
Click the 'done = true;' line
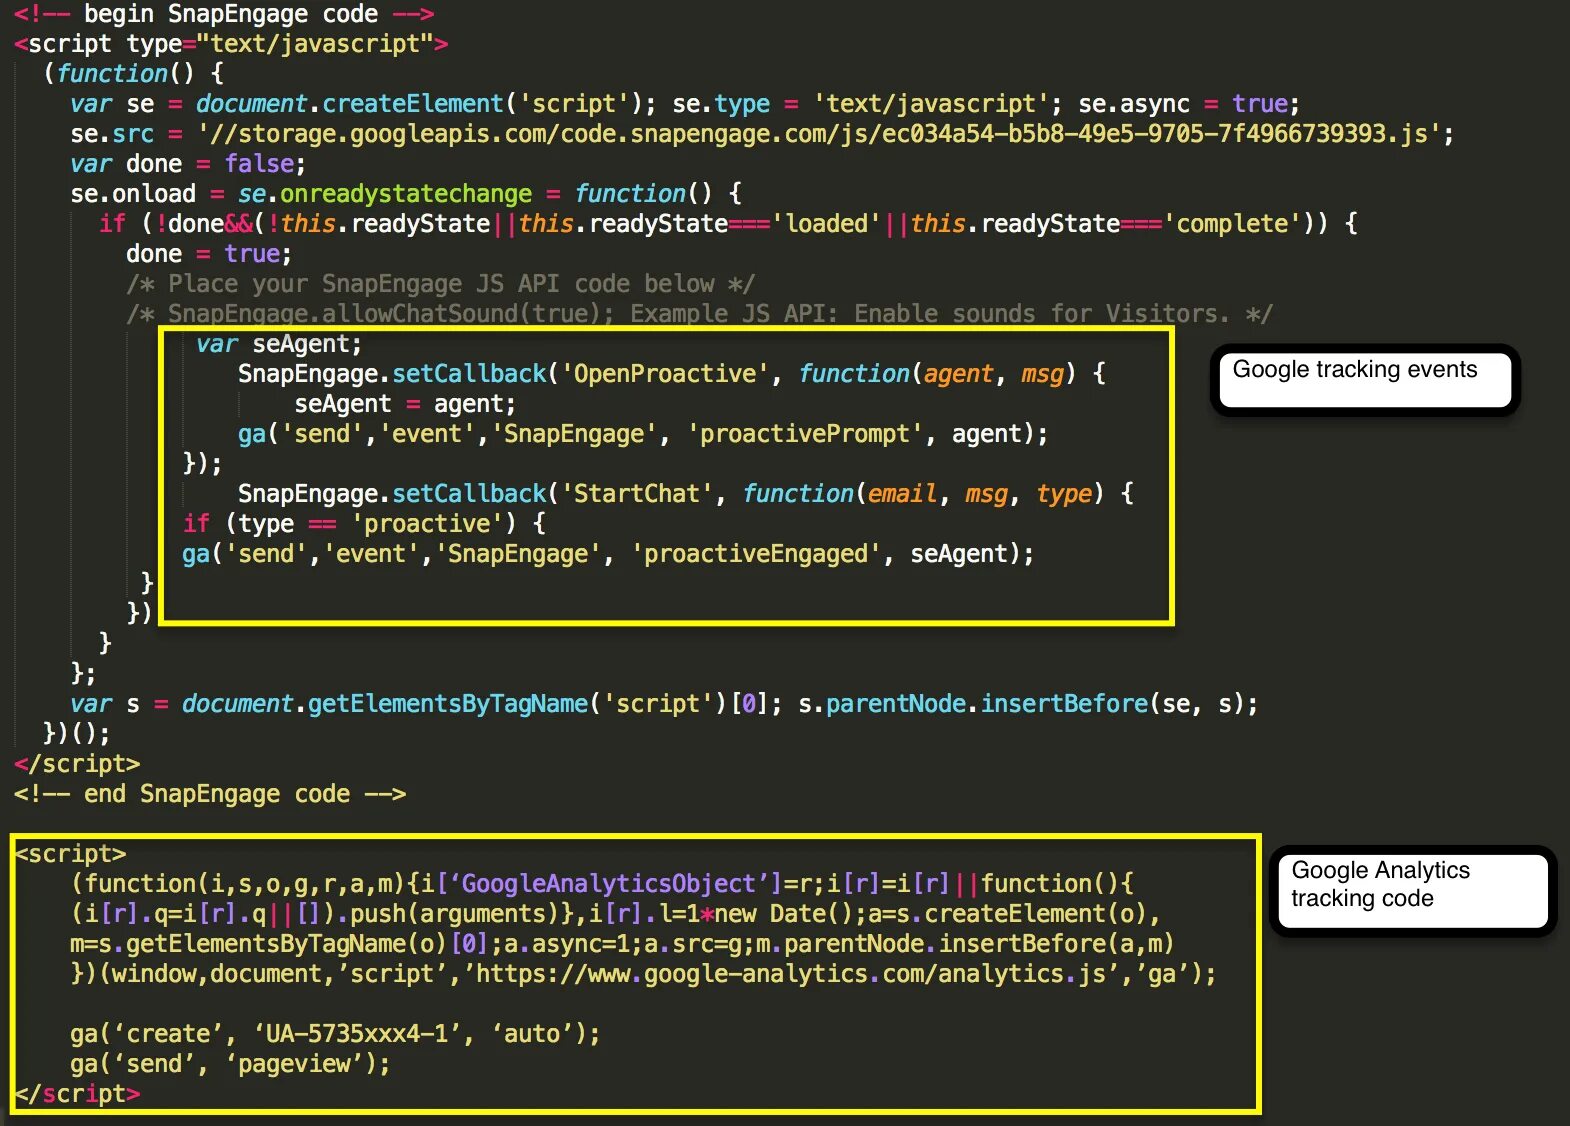(209, 254)
